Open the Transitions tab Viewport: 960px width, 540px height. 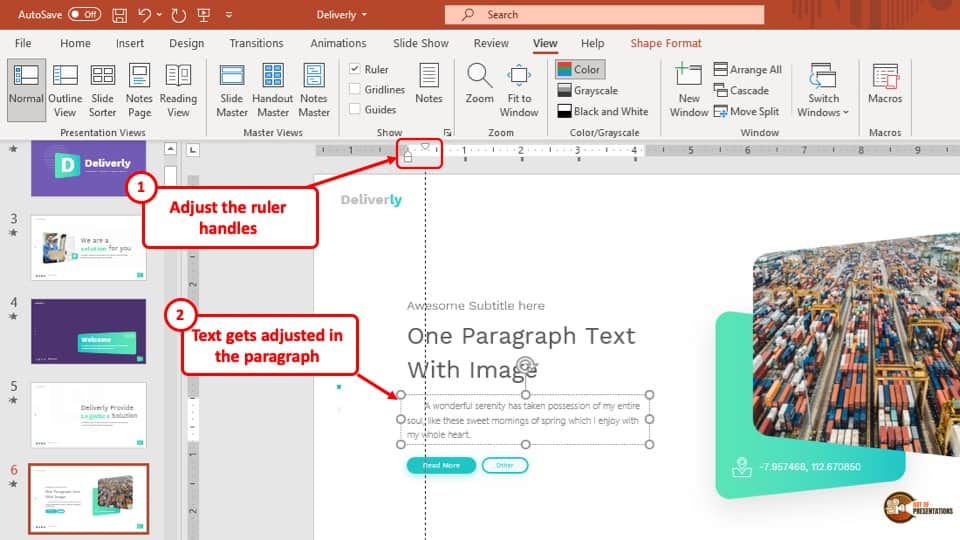point(256,43)
